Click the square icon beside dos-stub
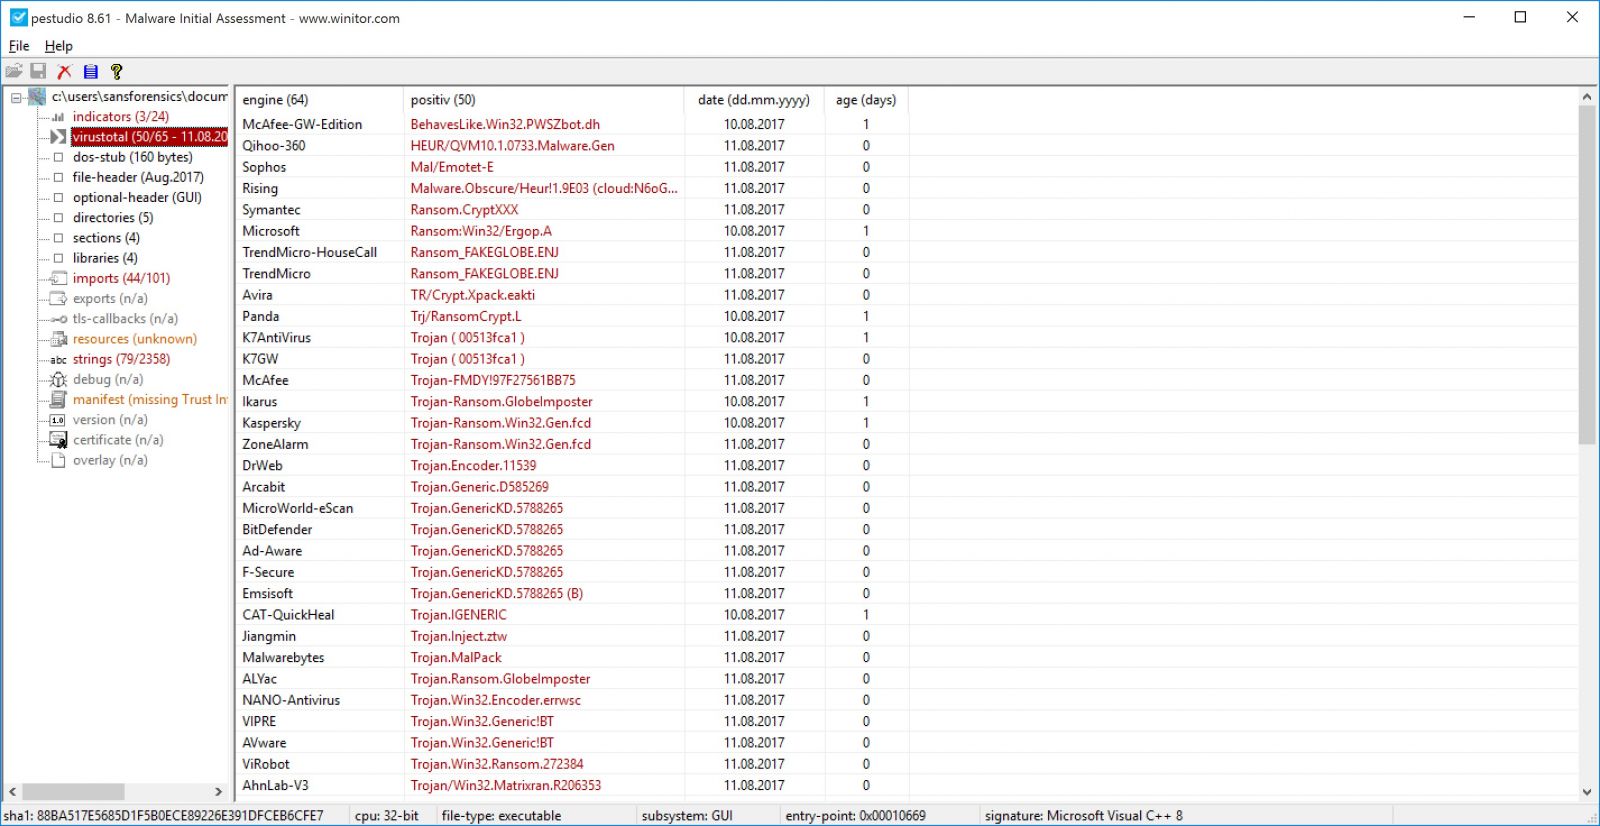Screen dimensions: 1600x826 (x=58, y=157)
